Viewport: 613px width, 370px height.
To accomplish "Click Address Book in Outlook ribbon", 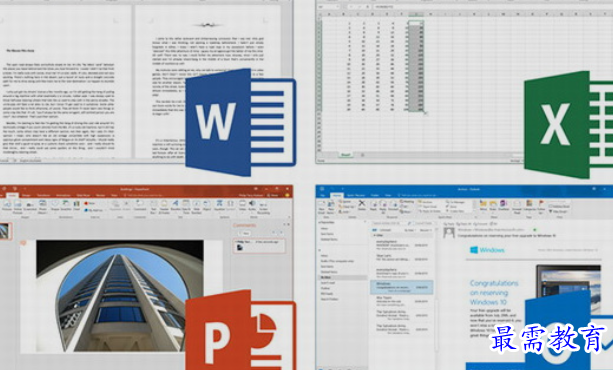I will point(559,206).
